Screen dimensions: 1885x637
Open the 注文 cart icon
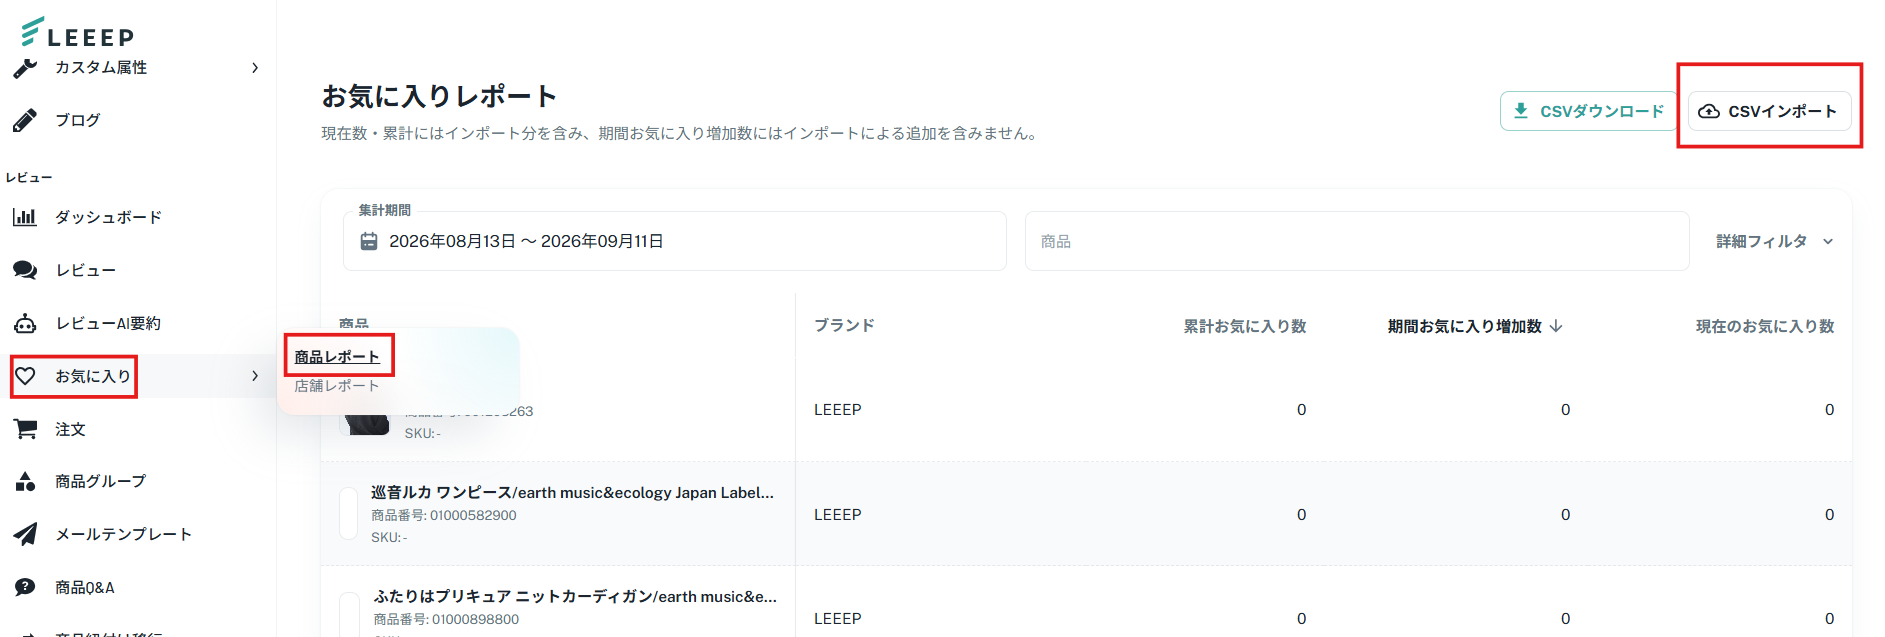click(x=25, y=429)
